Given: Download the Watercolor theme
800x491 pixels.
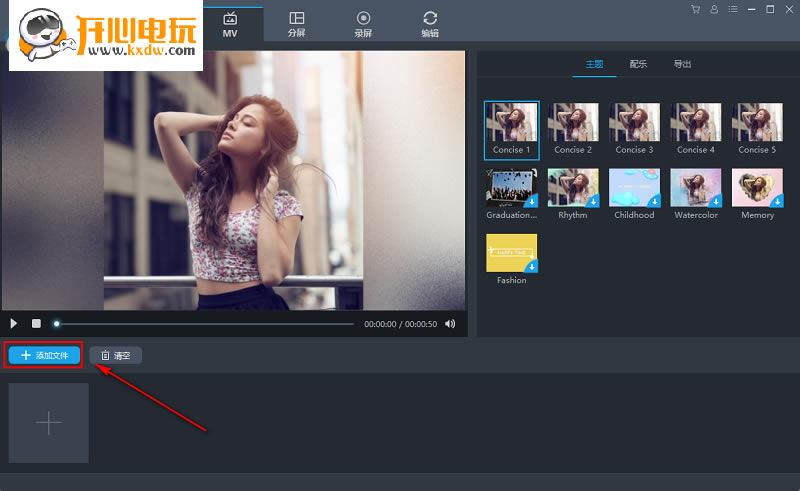Looking at the screenshot, I should [715, 201].
